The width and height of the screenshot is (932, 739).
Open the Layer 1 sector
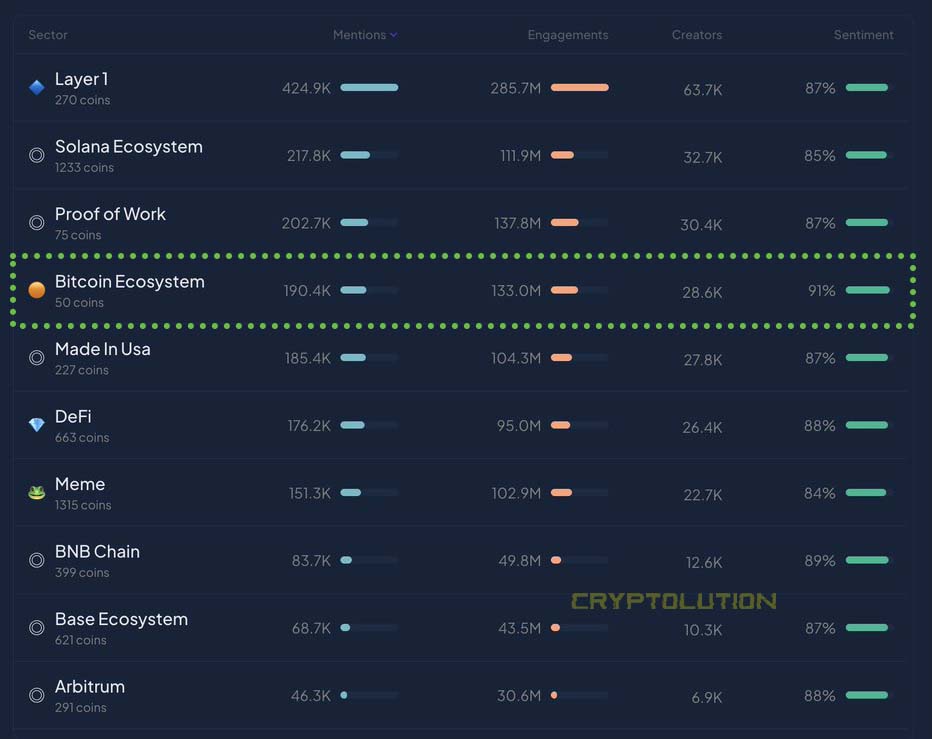[81, 79]
